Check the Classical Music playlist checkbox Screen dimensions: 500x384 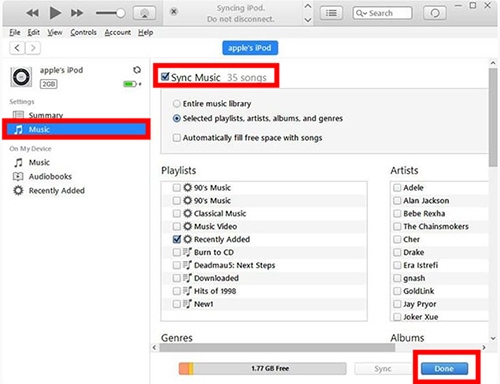[x=177, y=213]
